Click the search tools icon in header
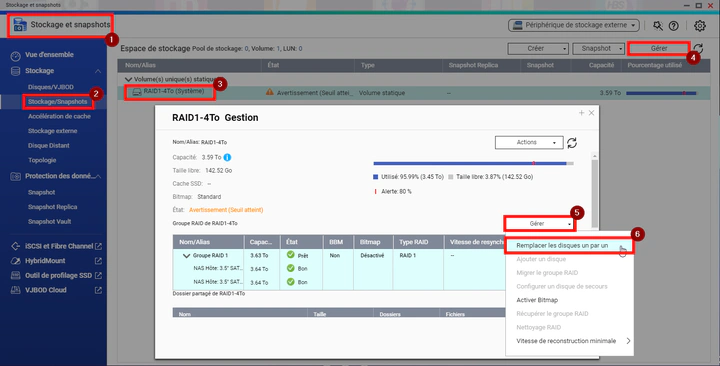 pyautogui.click(x=658, y=26)
